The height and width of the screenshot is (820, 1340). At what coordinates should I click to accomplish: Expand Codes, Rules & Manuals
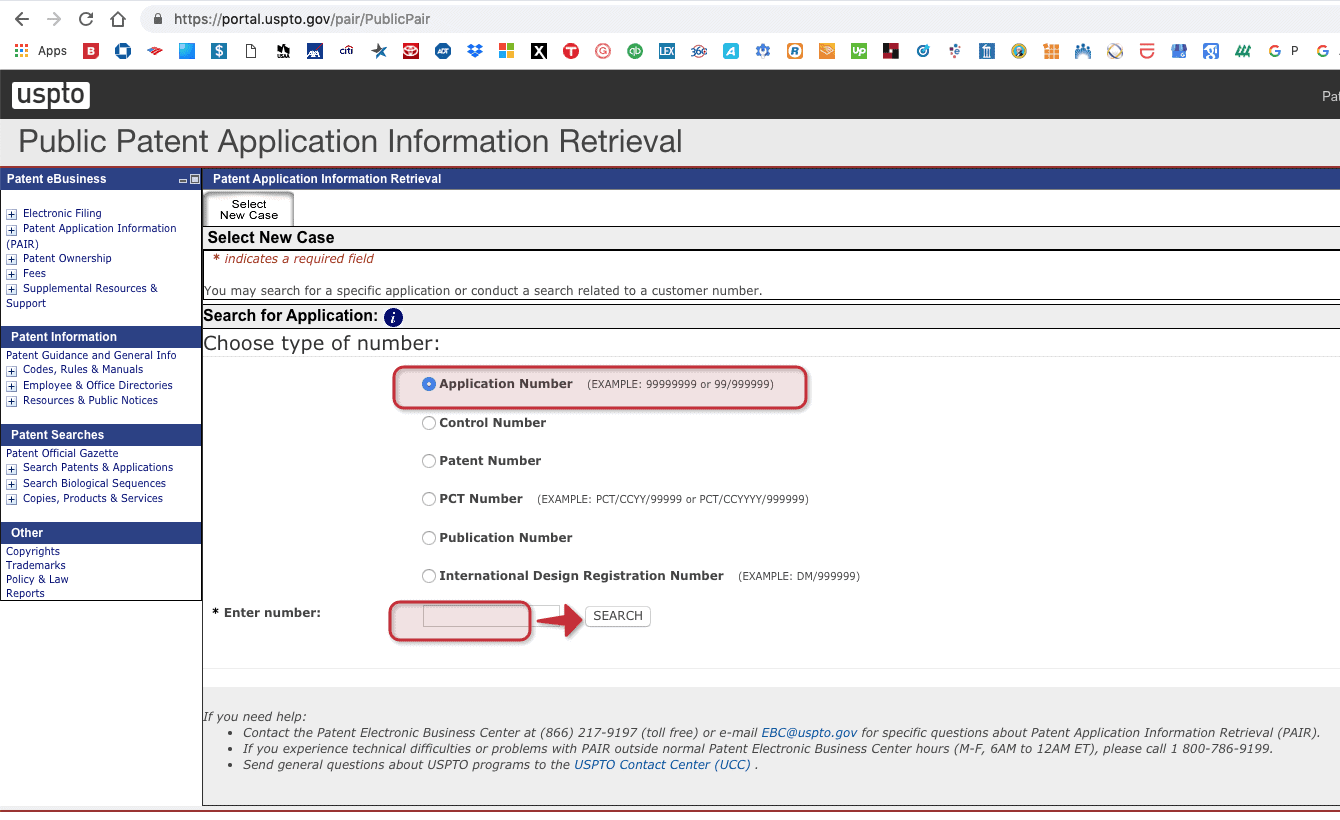point(12,371)
